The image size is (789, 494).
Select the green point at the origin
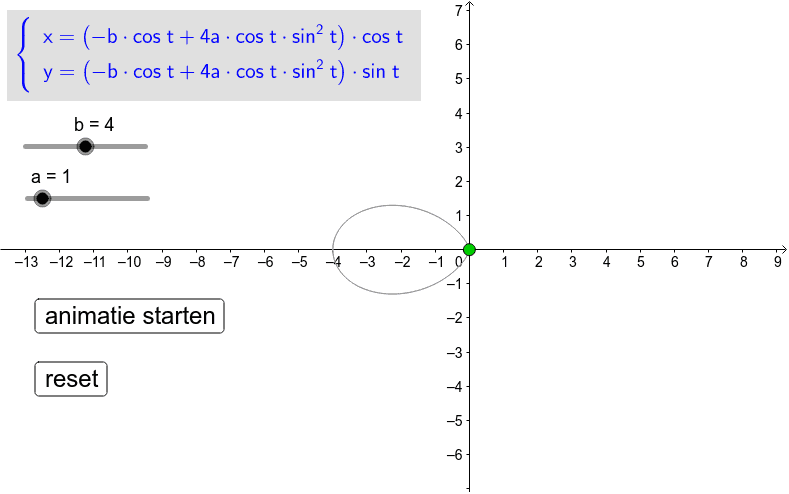pos(469,250)
